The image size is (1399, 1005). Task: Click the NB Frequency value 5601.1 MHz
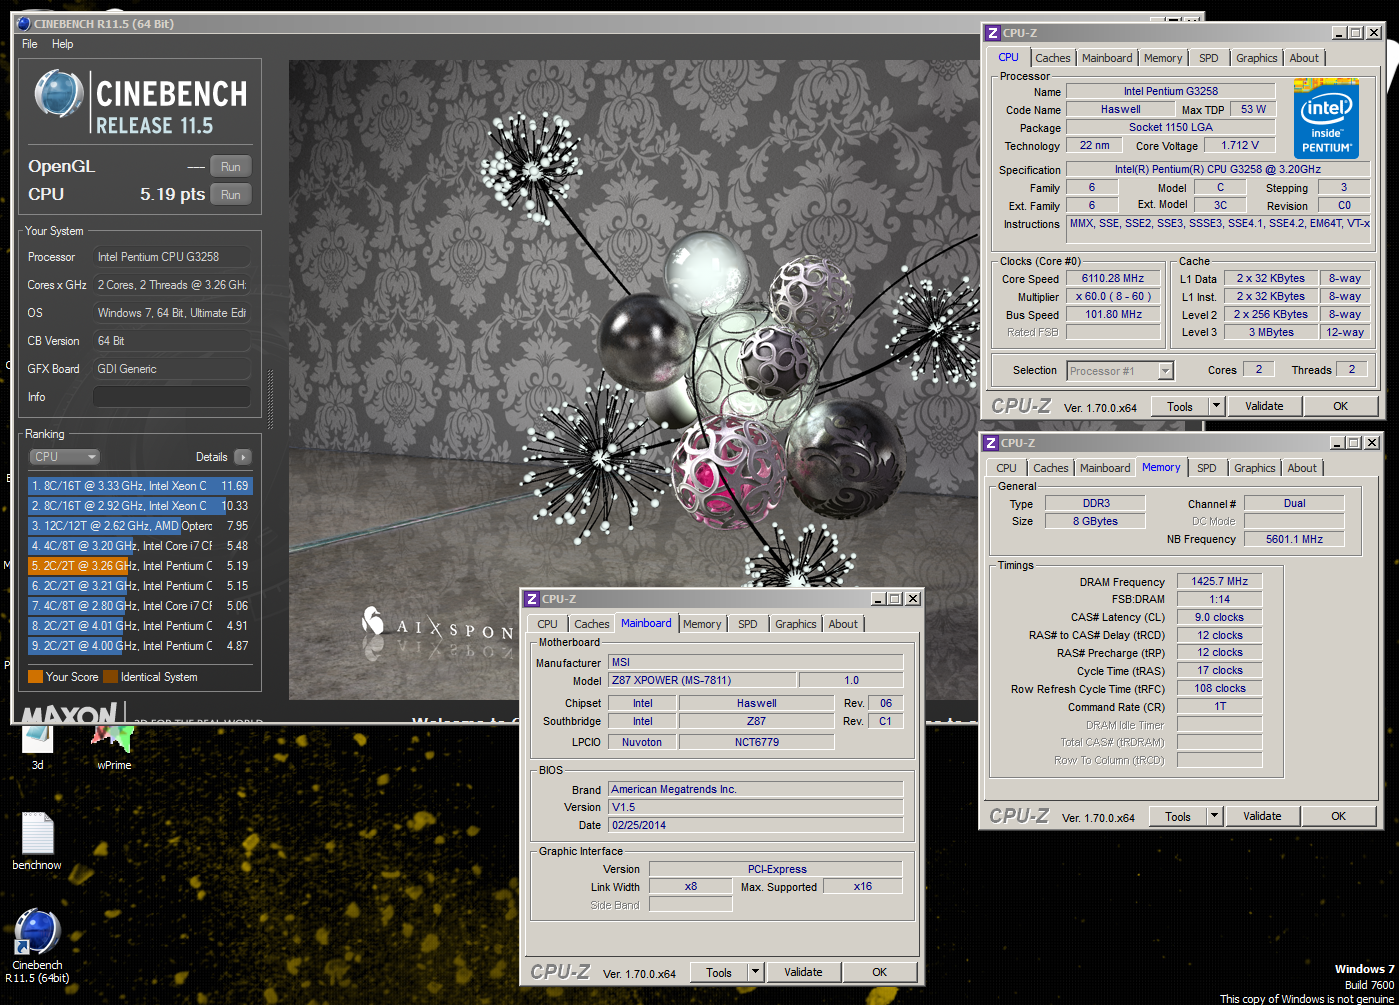pos(1294,539)
